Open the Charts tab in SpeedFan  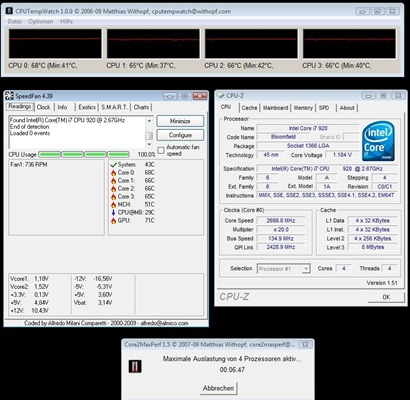pyautogui.click(x=141, y=107)
